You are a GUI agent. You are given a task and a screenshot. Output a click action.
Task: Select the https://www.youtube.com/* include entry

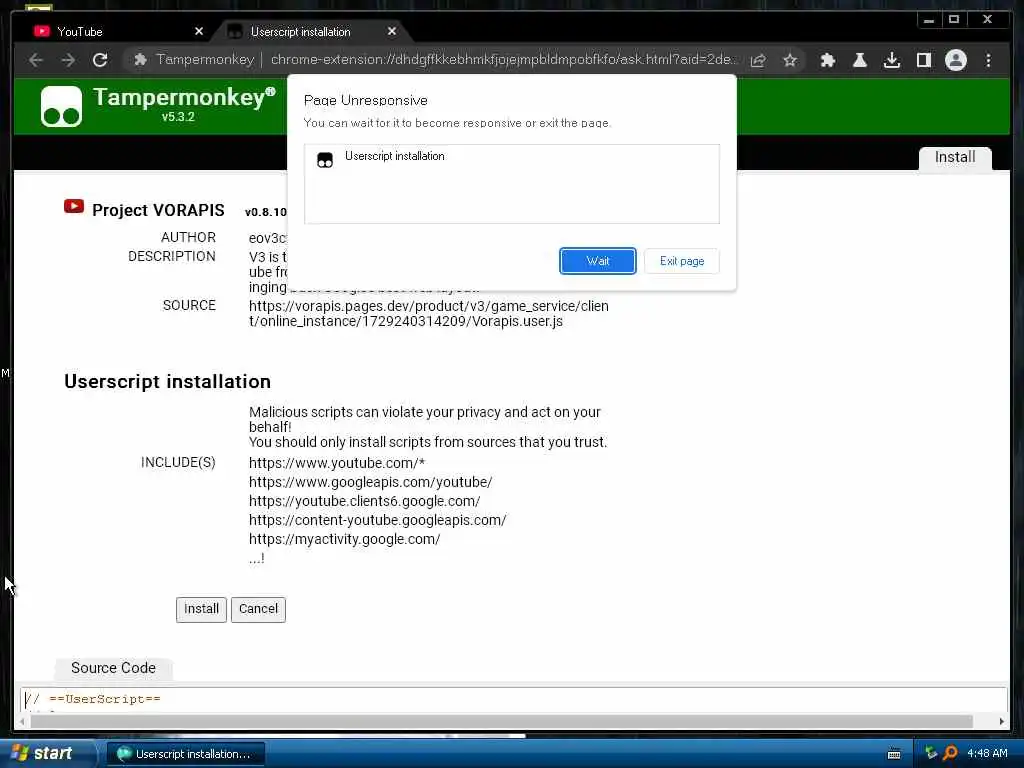tap(337, 463)
